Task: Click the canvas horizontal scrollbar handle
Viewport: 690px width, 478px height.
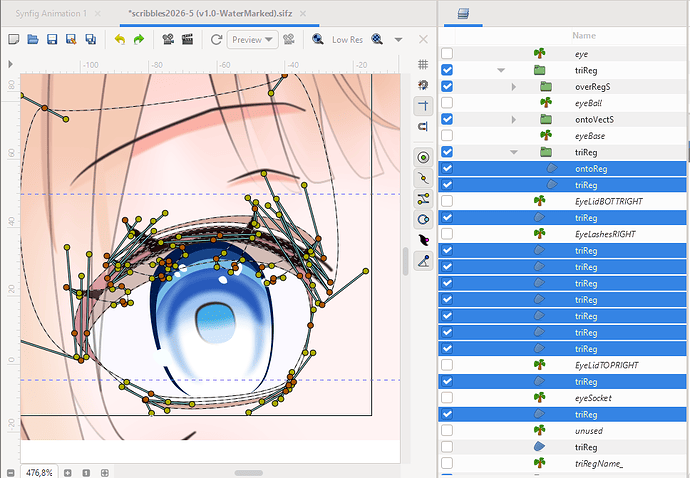Action: tap(249, 473)
